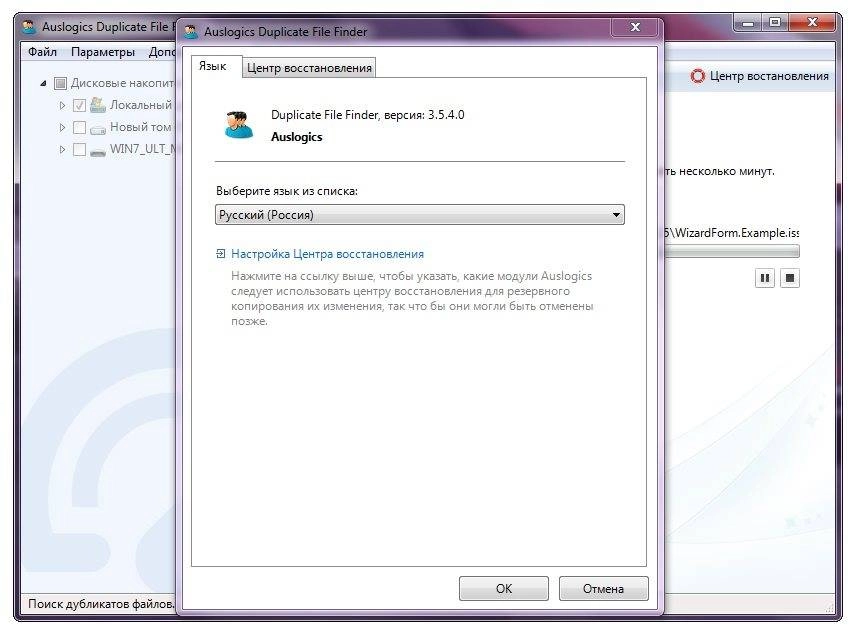Open the Настройка Центра восстановления link
This screenshot has height=641, width=860.
(327, 254)
